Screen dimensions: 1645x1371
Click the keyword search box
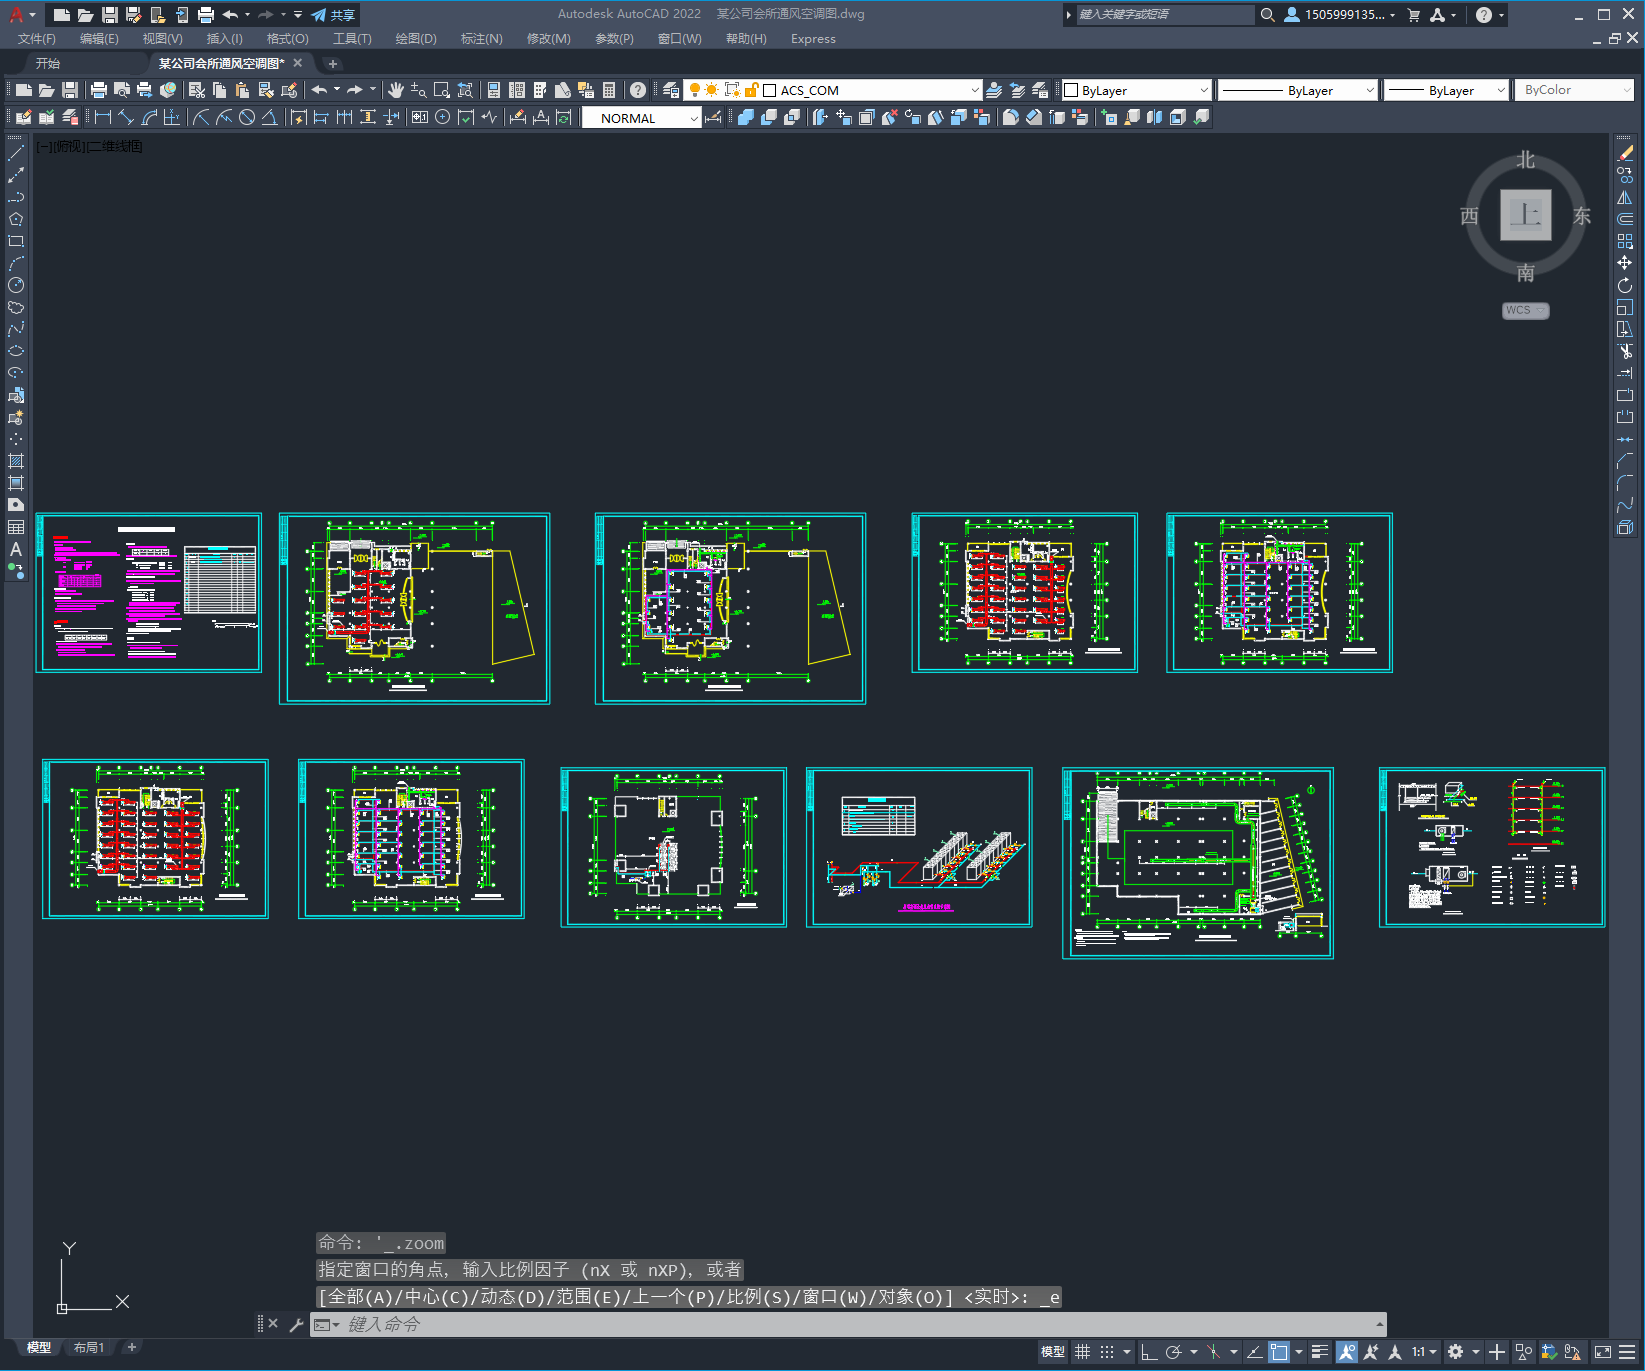(x=1165, y=15)
